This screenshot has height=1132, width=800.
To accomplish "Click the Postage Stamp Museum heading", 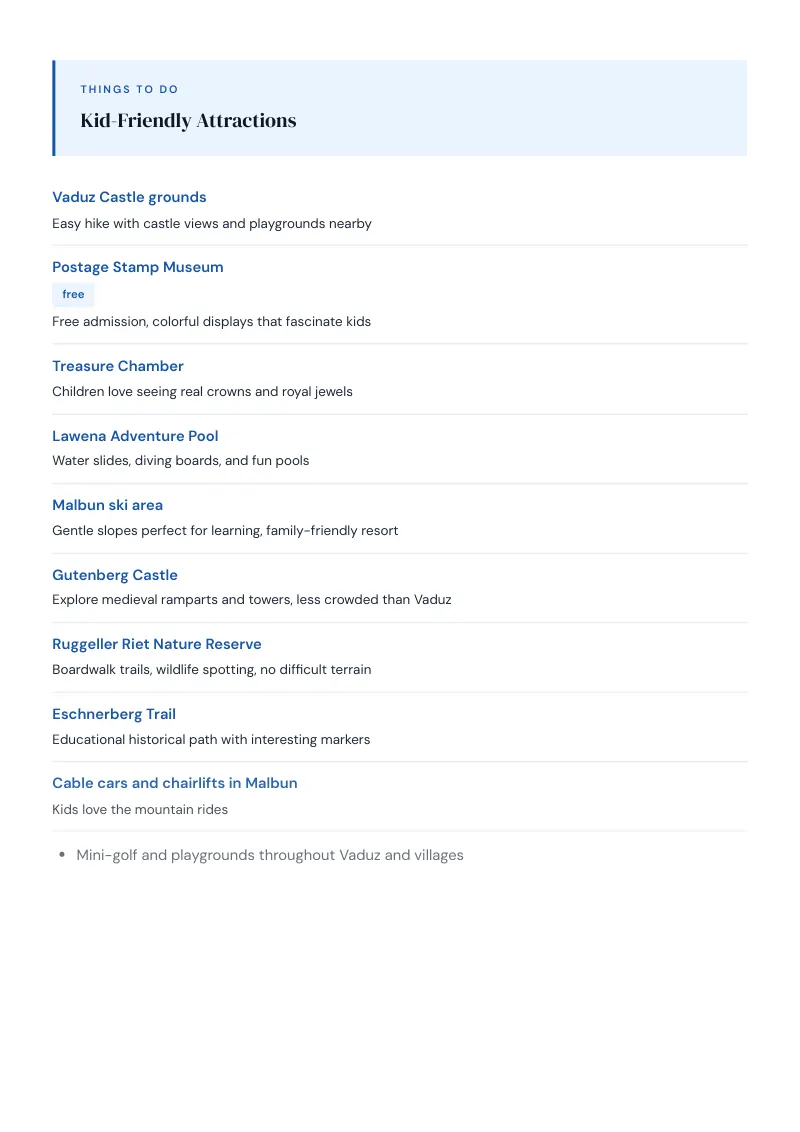I will pos(138,267).
